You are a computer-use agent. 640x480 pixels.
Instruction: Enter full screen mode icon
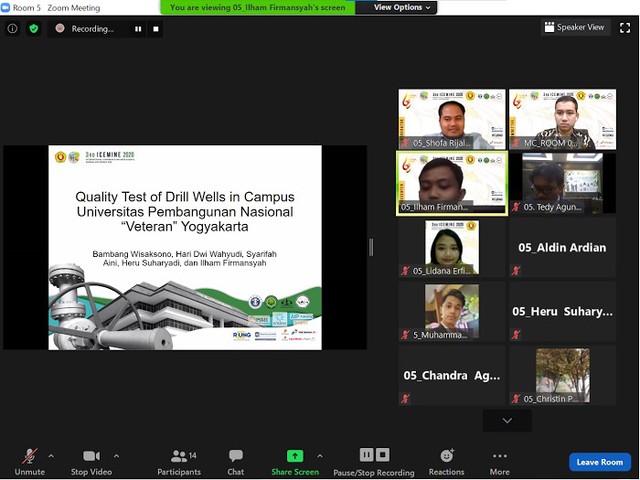click(627, 27)
